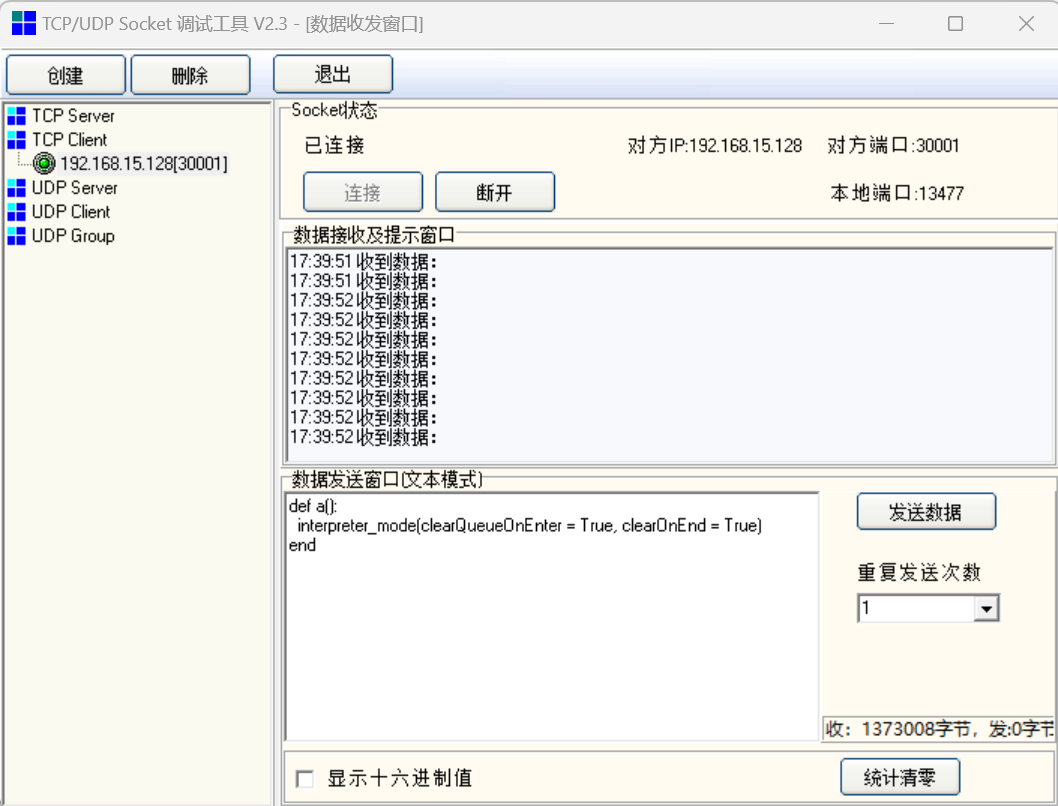Open the 重复发送次数 dropdown arrow

986,608
